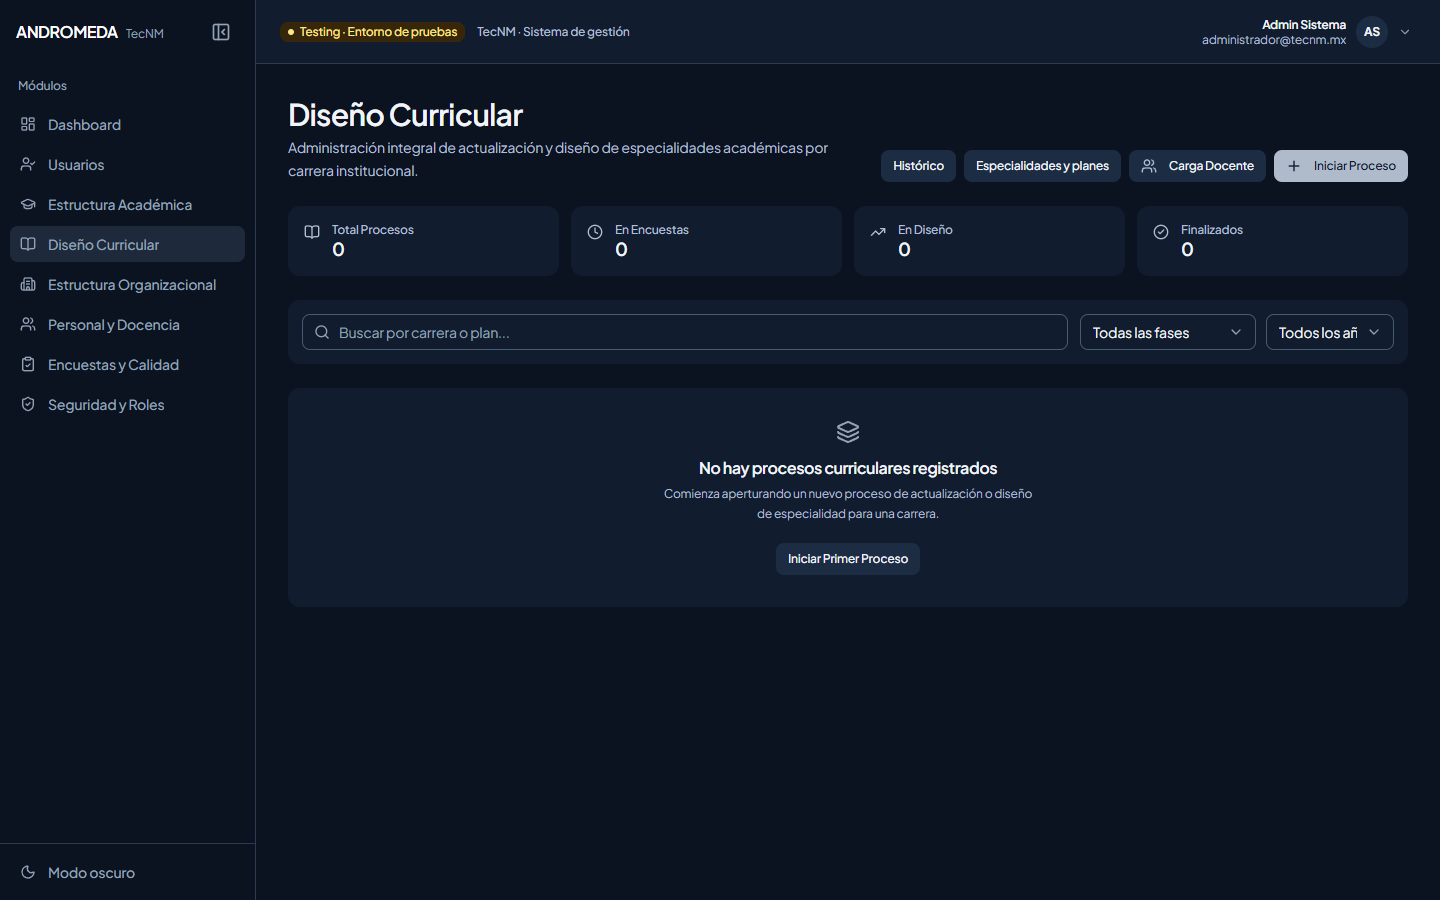Click the Carga Docente button
Screen dimensions: 1440x900
point(1197,166)
